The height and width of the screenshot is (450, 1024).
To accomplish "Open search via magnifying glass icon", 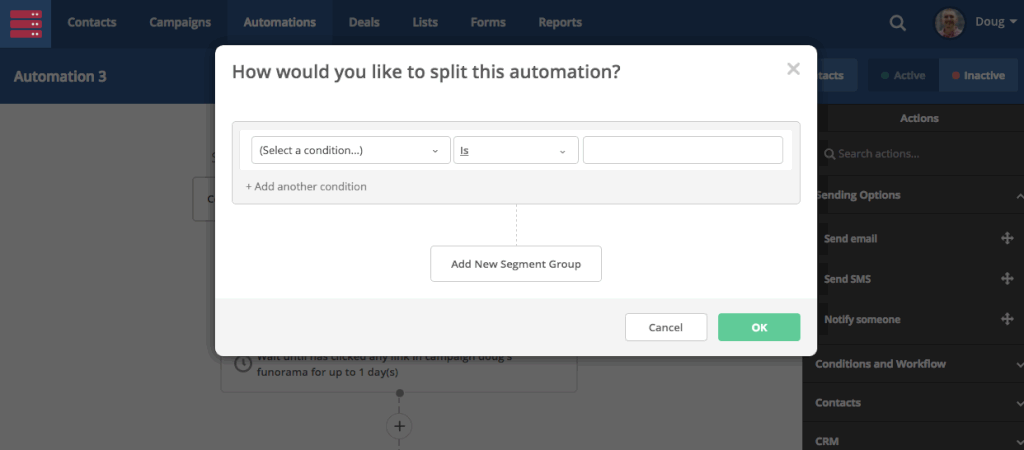I will pos(897,23).
